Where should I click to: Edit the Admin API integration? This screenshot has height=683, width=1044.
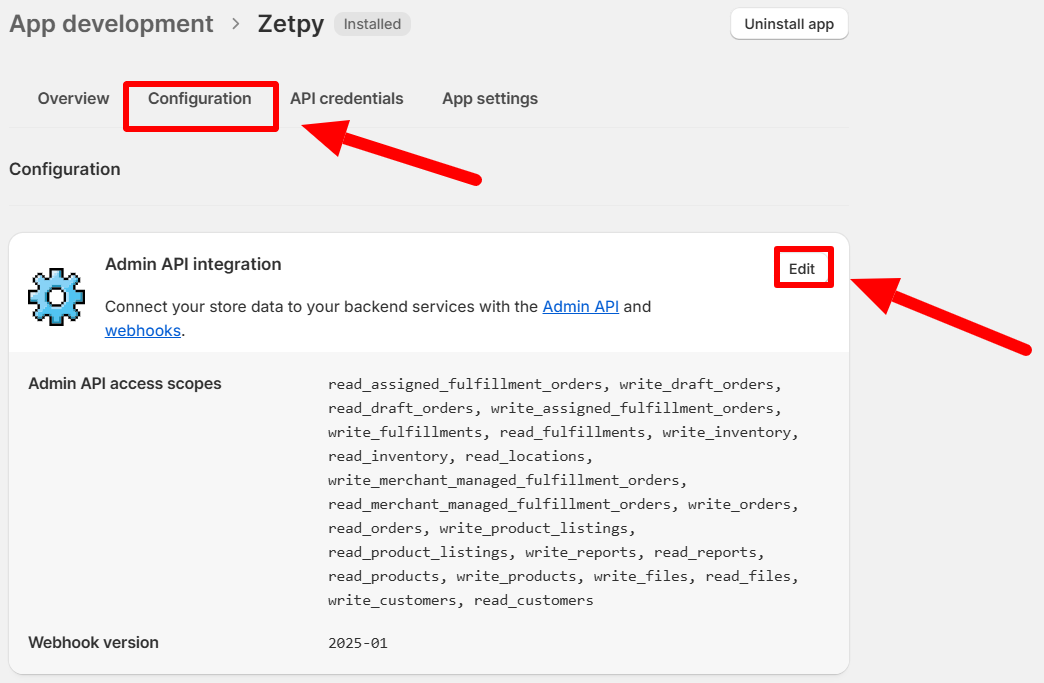point(802,269)
